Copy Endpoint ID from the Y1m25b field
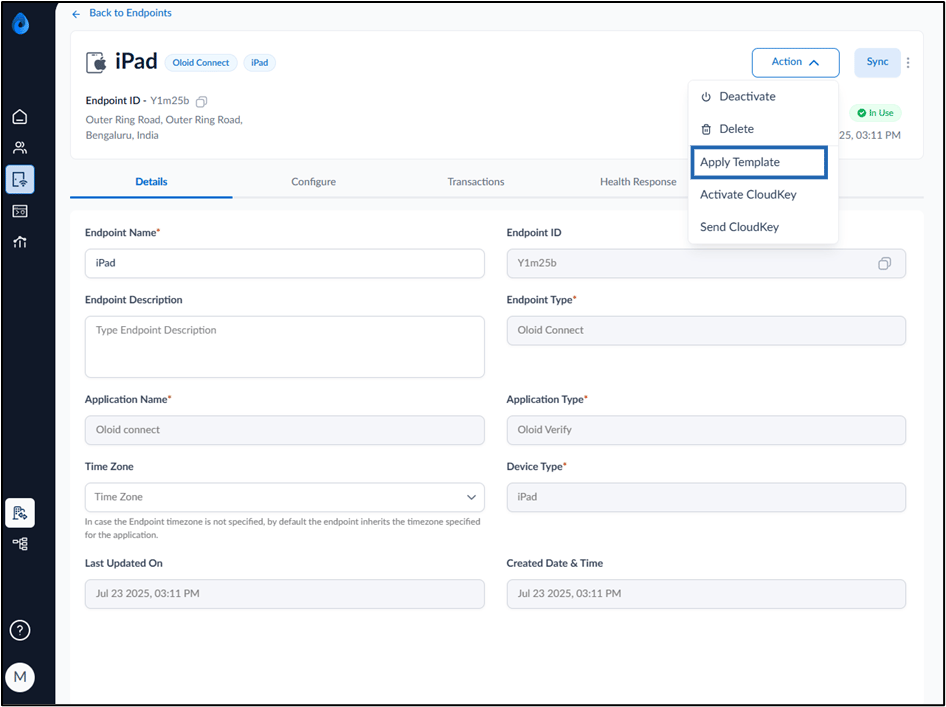This screenshot has height=707, width=946. coord(884,264)
